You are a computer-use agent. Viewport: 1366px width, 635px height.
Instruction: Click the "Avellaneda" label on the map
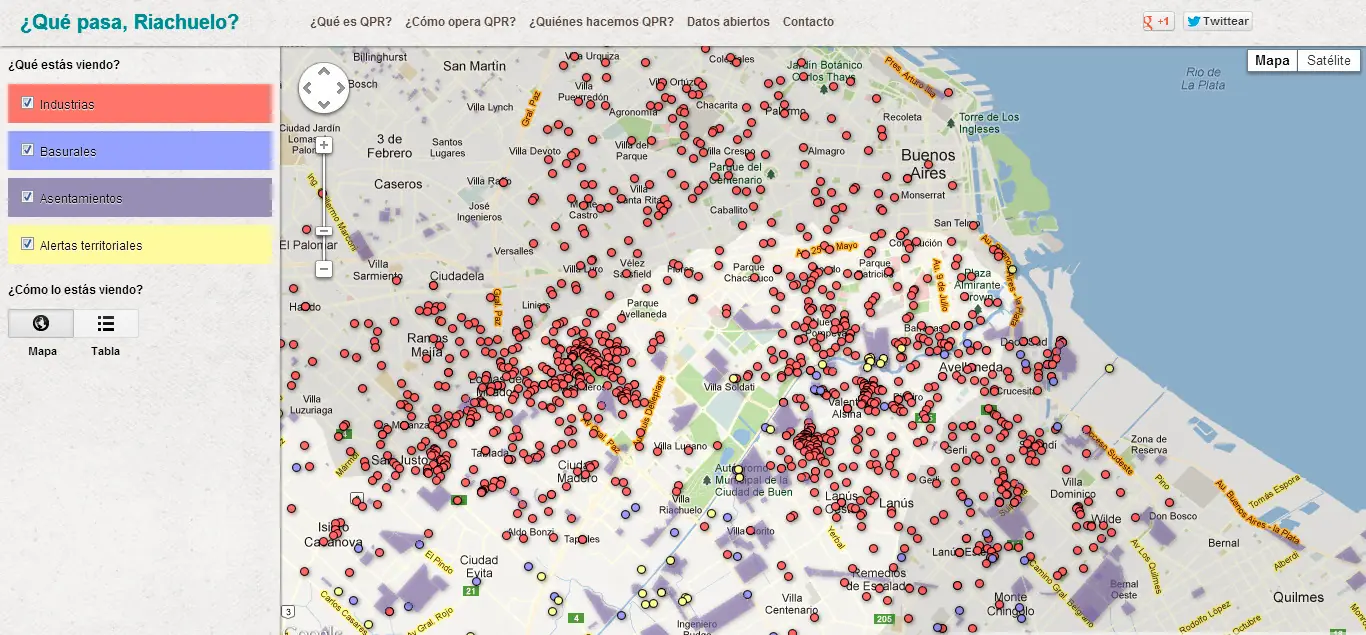[x=970, y=367]
